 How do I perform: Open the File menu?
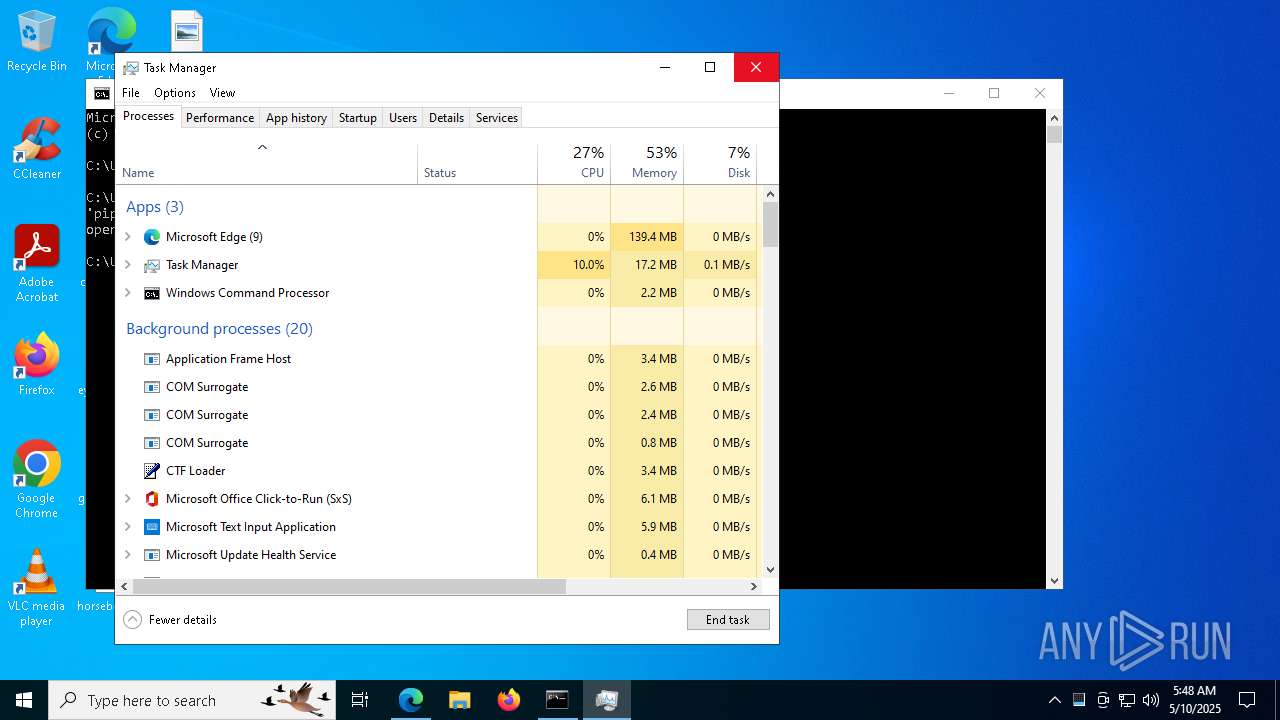pos(131,93)
